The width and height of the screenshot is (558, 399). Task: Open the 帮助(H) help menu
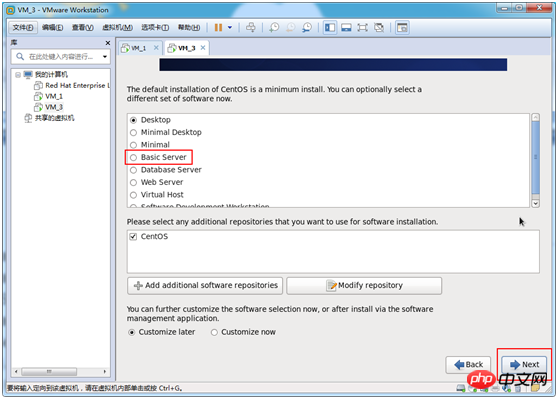189,27
